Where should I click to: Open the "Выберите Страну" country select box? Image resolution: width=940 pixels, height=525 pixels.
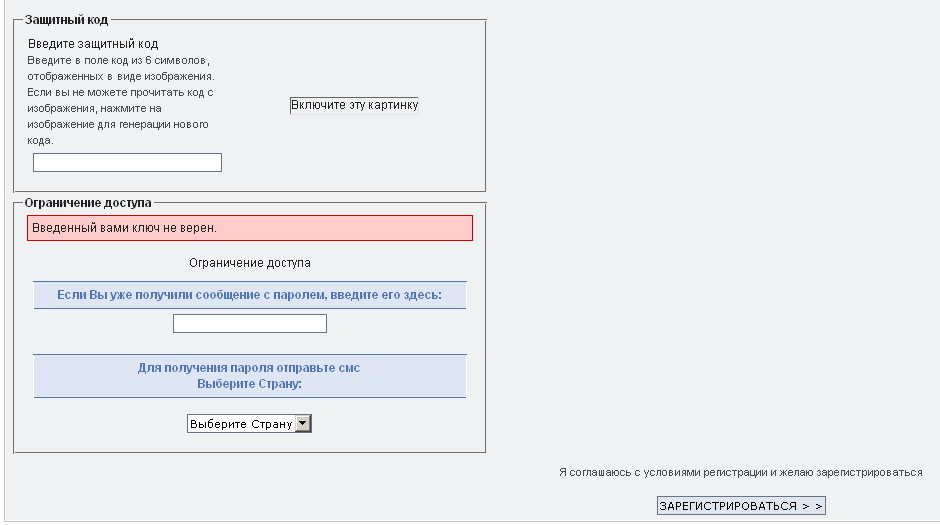pos(241,424)
